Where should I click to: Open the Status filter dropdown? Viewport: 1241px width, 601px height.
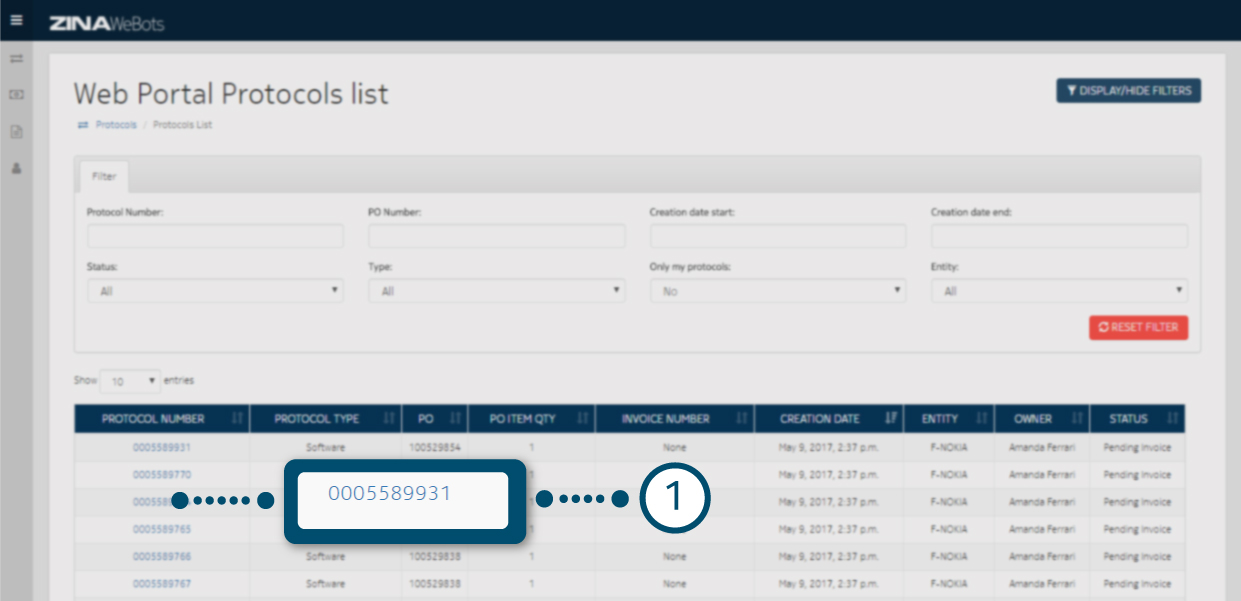(215, 291)
